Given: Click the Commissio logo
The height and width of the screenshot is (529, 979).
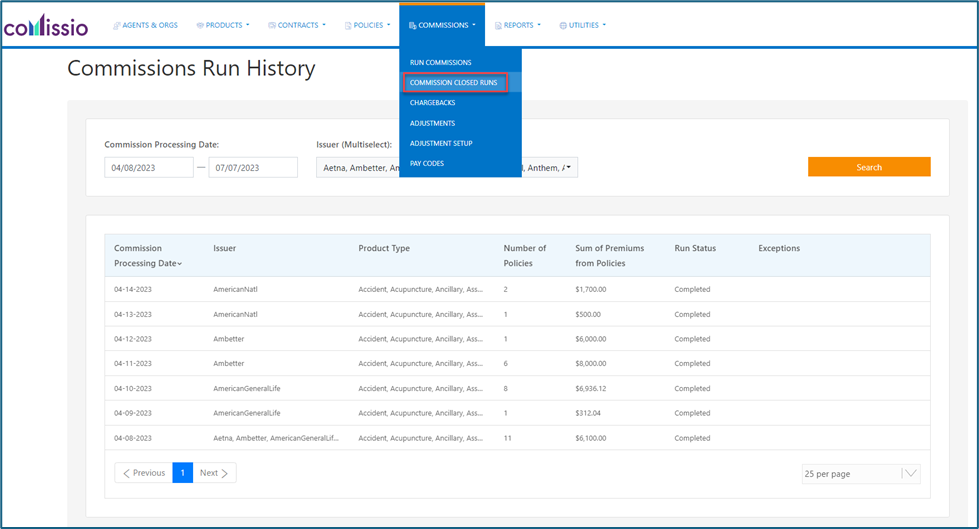Looking at the screenshot, I should pyautogui.click(x=45, y=25).
